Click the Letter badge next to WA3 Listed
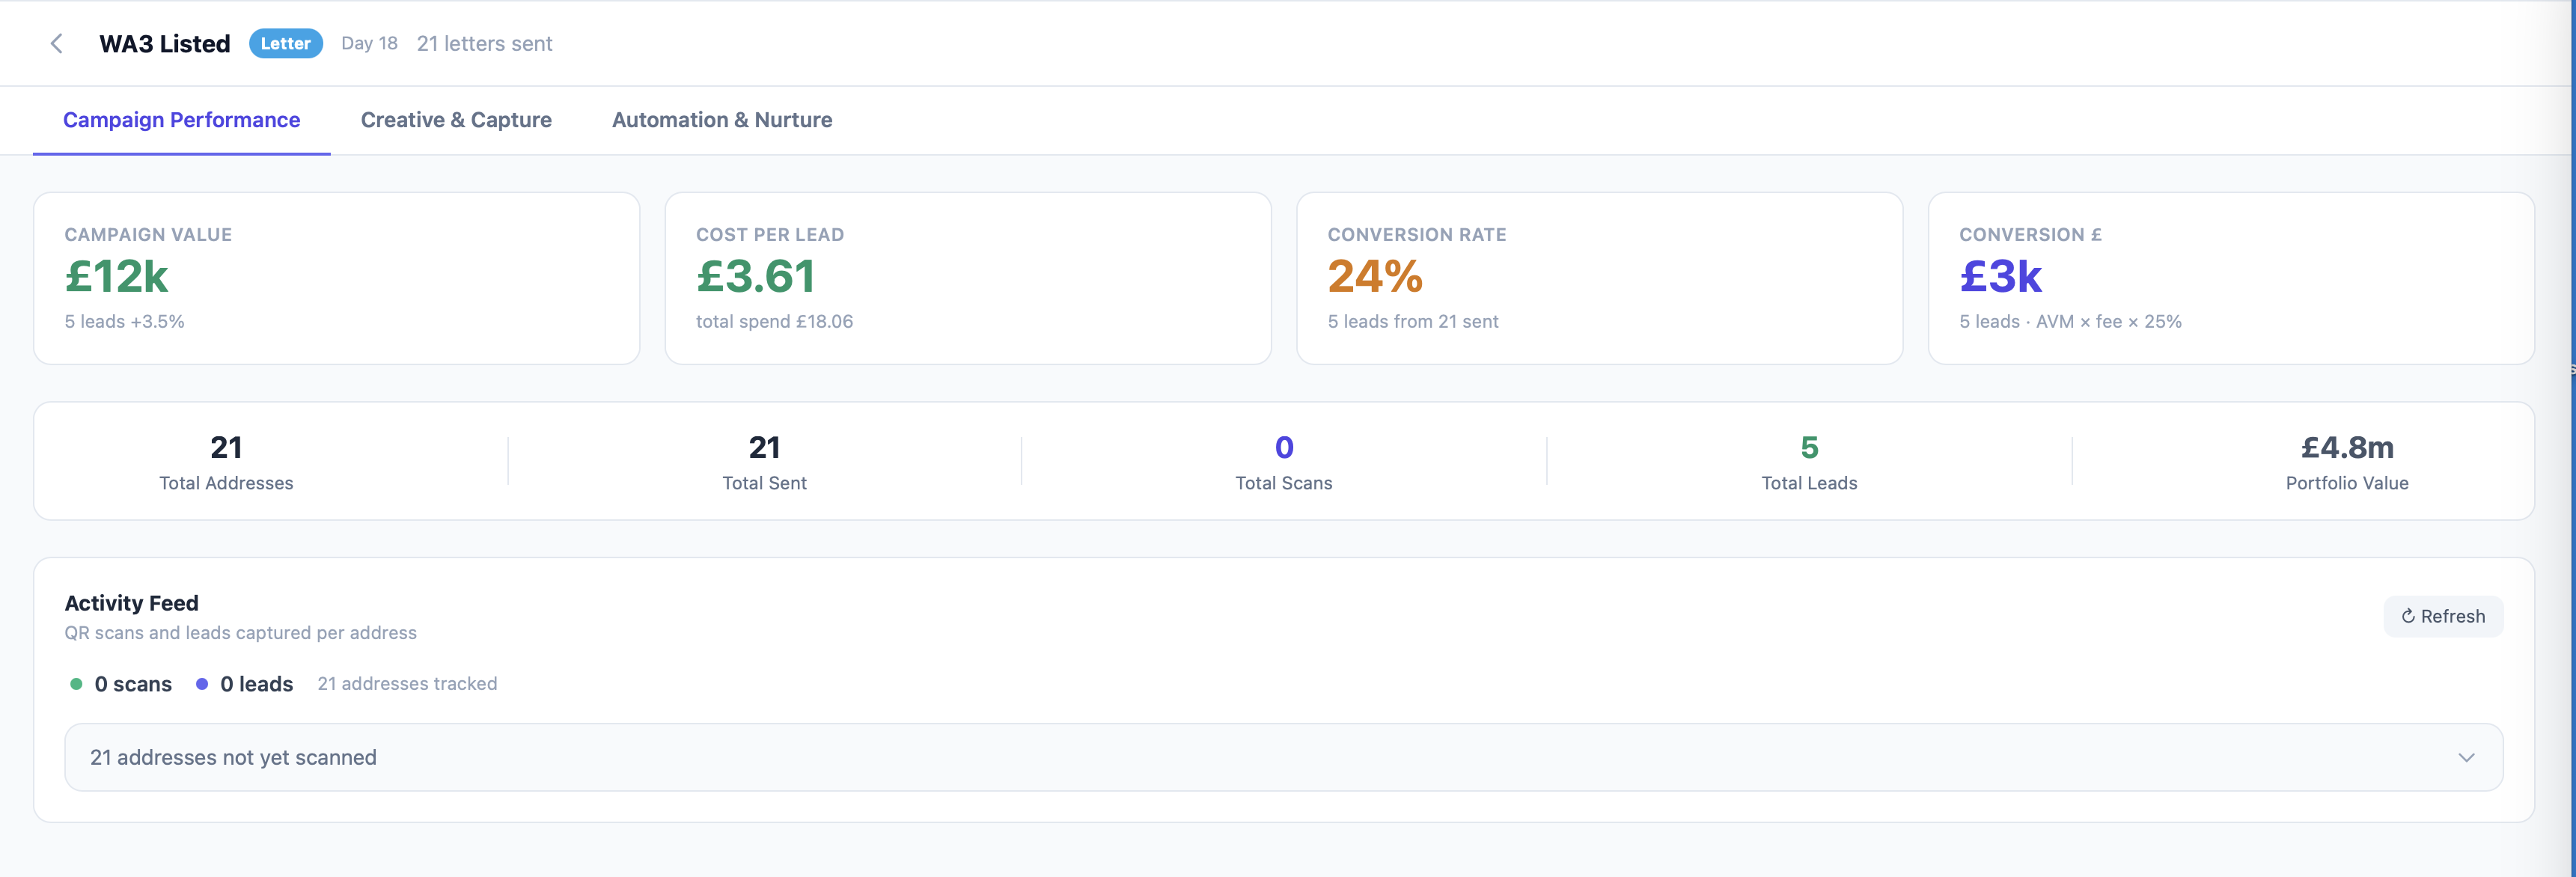Screen dimensions: 2576x877 285,43
